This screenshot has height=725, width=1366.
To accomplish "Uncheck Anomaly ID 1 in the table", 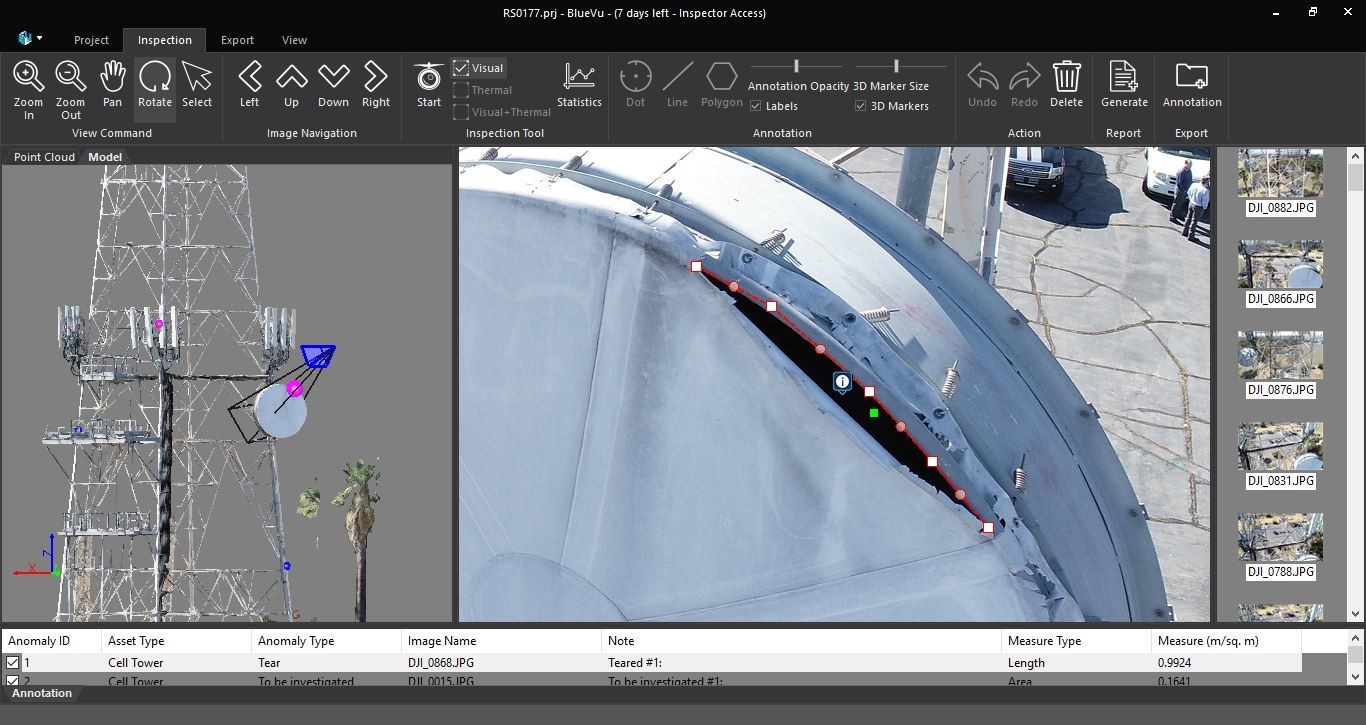I will (12, 662).
